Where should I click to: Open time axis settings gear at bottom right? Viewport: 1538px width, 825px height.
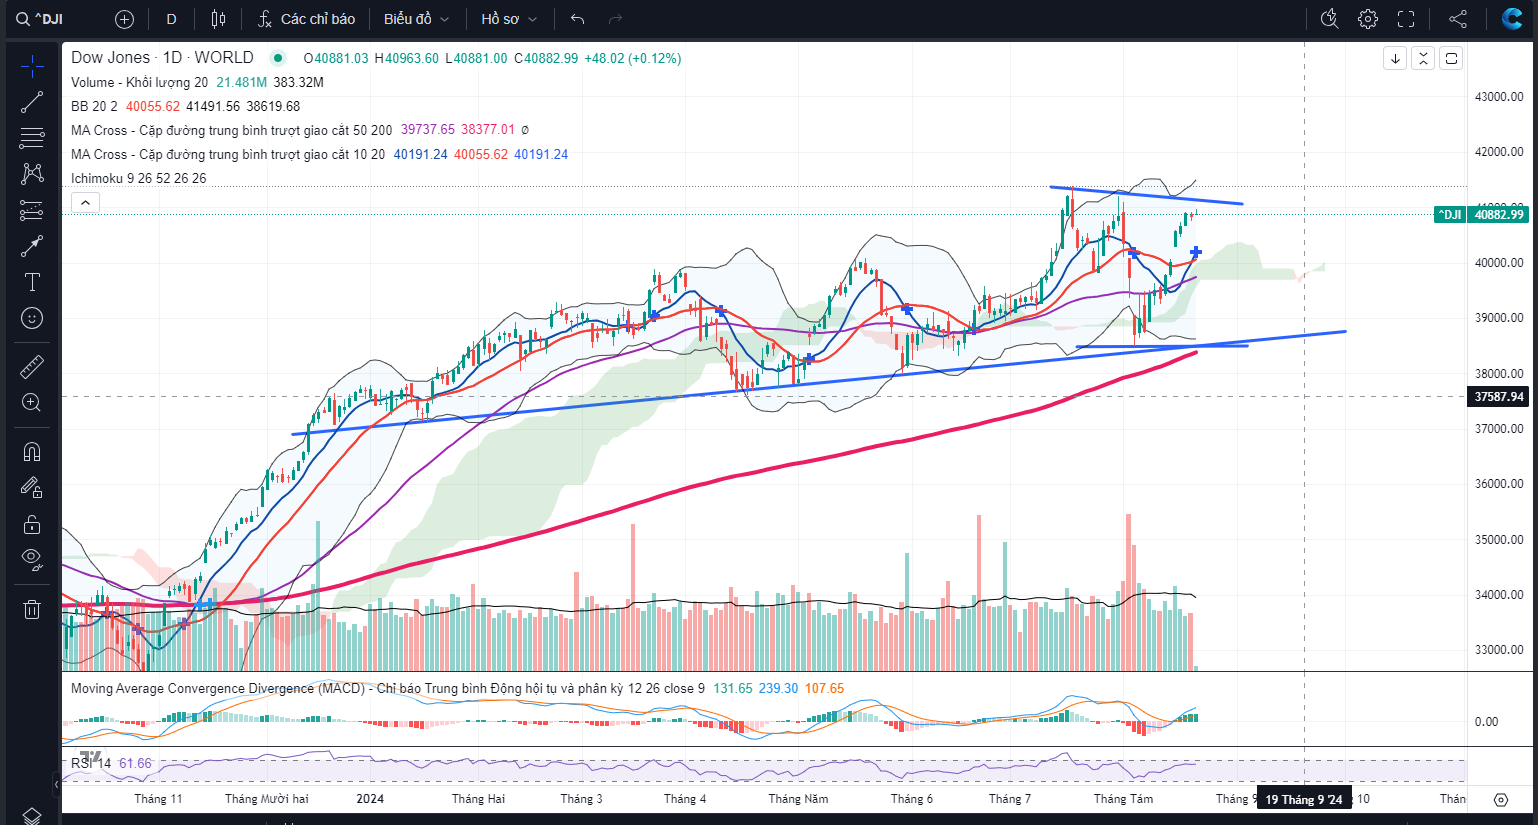point(1500,799)
